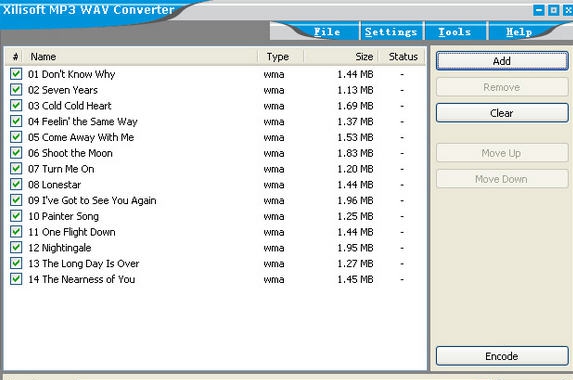Click the 1.37 MB size cell

click(x=355, y=121)
